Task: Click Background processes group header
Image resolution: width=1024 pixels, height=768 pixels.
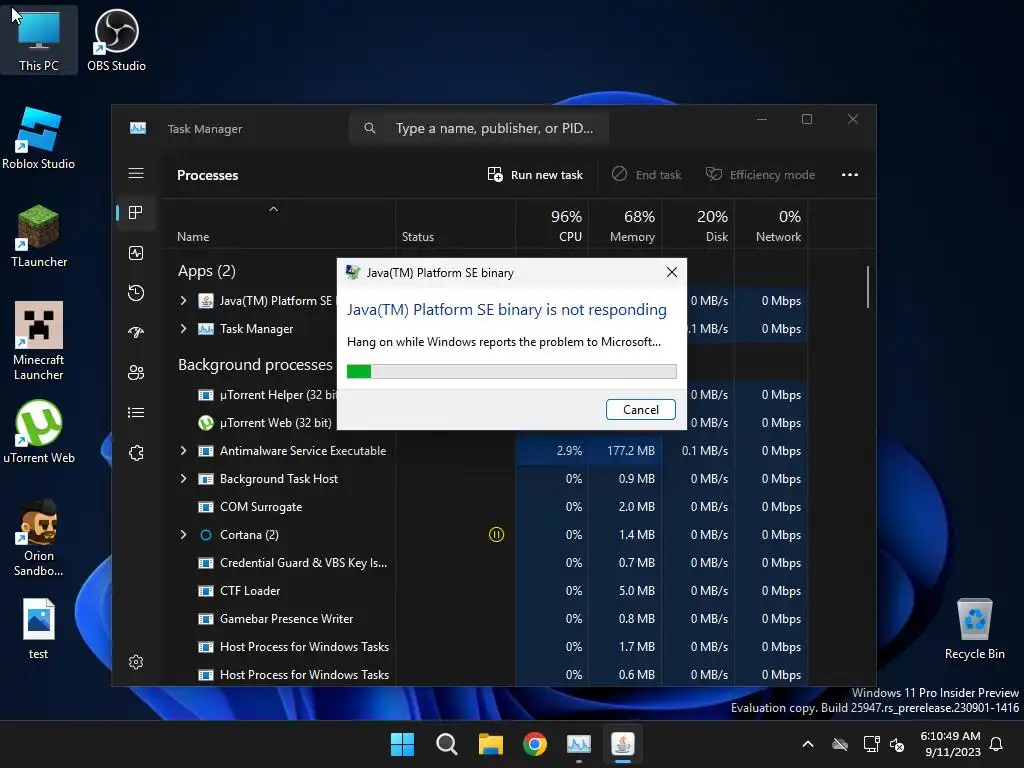Action: tap(255, 364)
